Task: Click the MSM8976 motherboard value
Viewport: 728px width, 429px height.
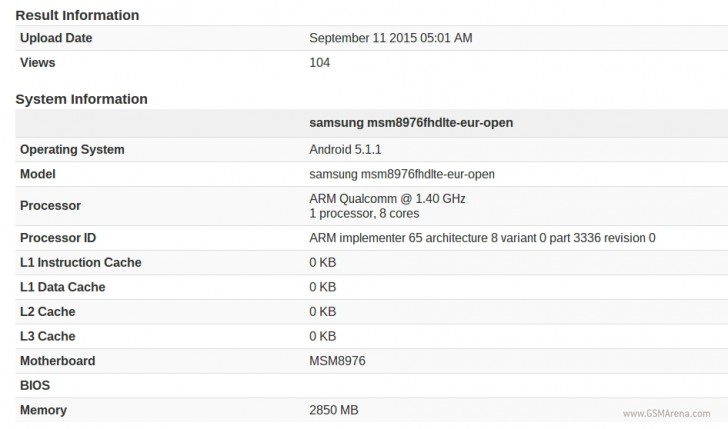Action: [339, 361]
